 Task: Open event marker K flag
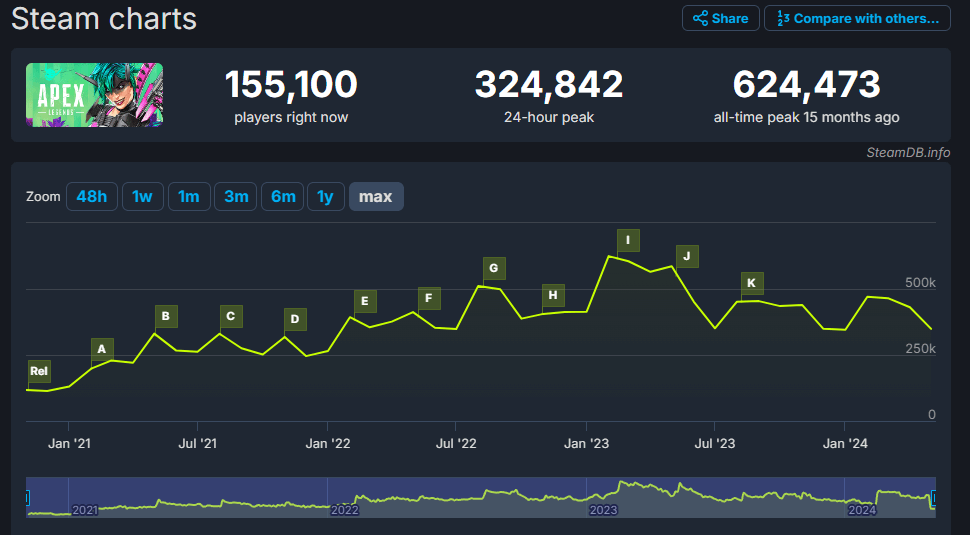tap(751, 283)
